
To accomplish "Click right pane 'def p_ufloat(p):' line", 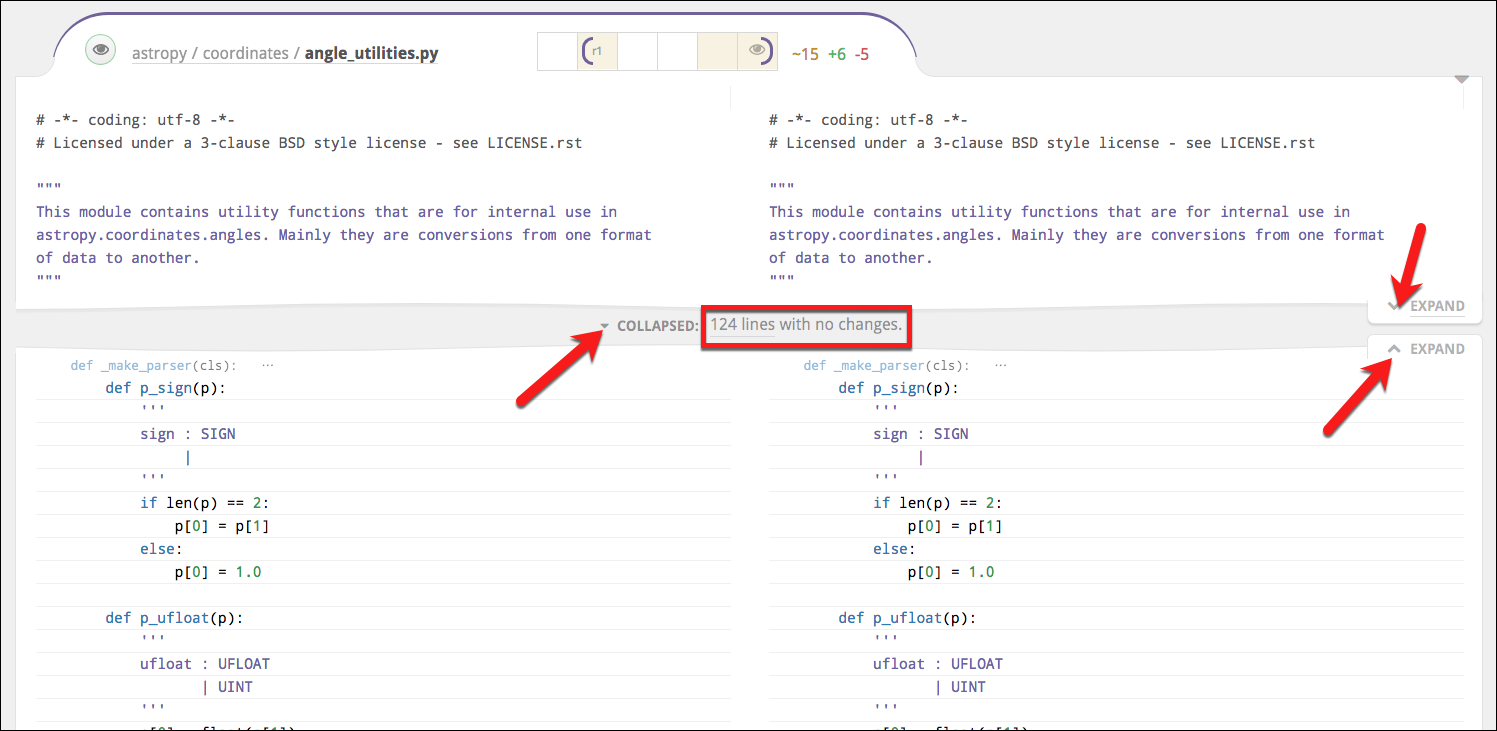I will (x=907, y=618).
